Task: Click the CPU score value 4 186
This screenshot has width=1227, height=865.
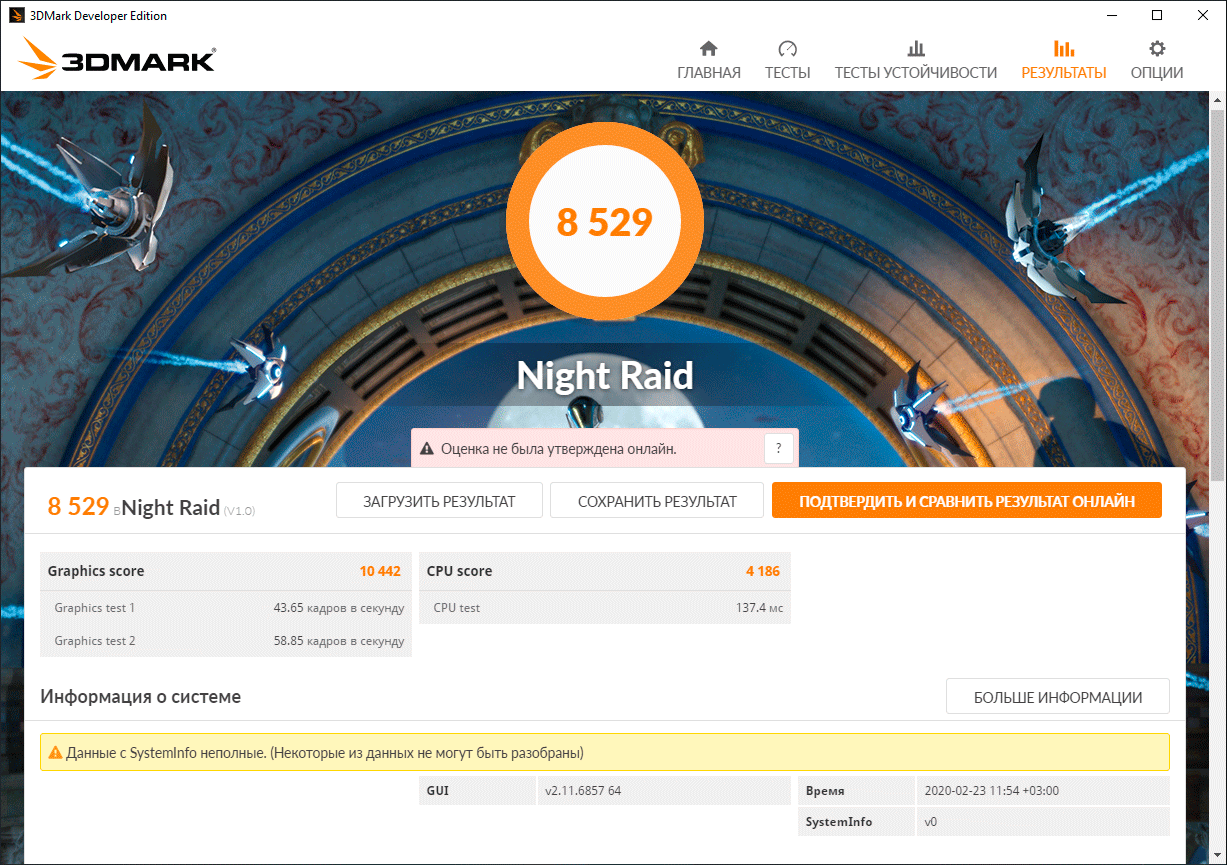Action: [x=763, y=571]
